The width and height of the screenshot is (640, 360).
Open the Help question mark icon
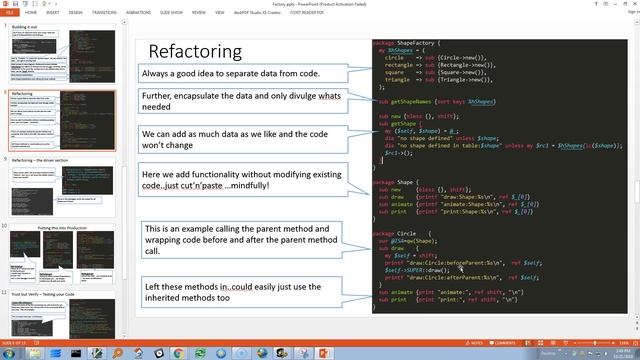coord(596,4)
